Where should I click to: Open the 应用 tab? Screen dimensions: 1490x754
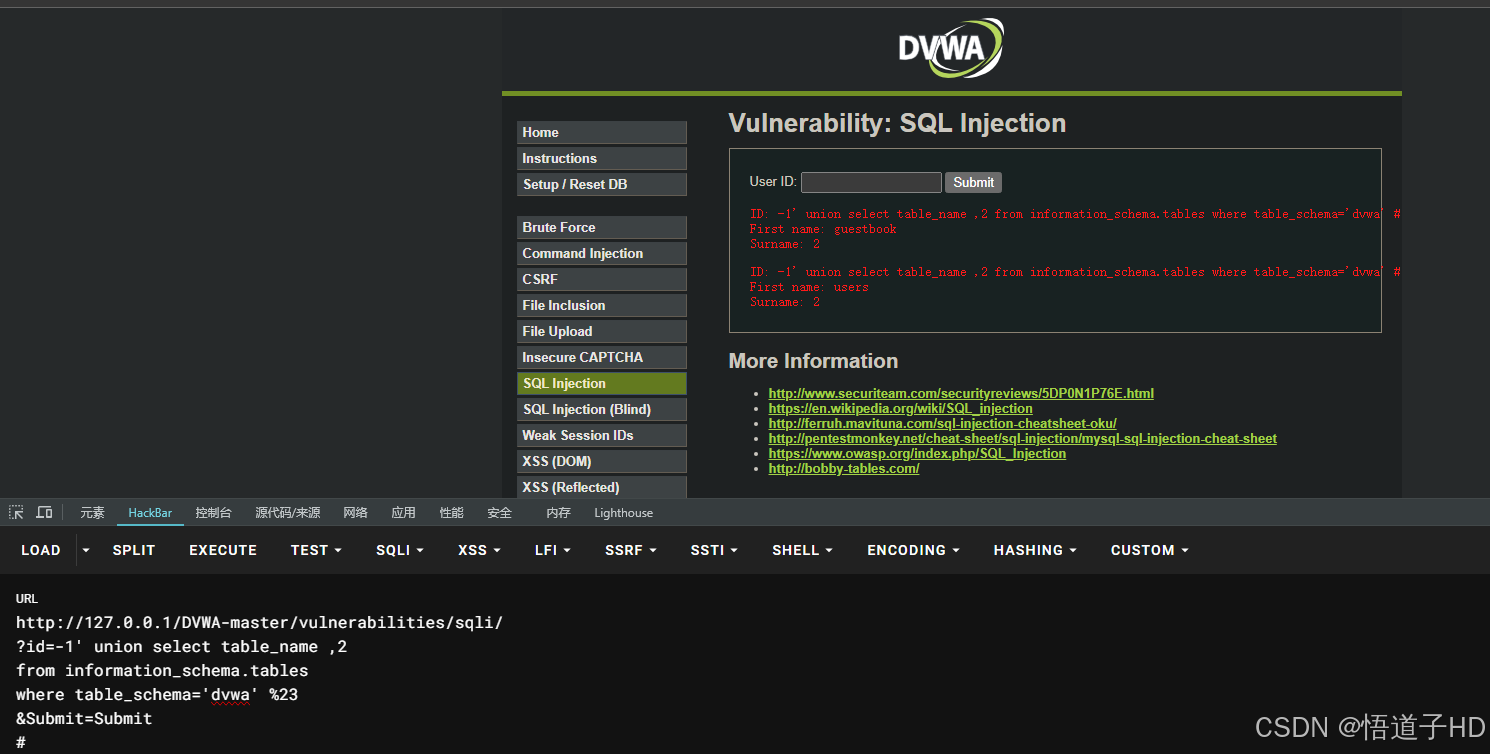coord(403,513)
